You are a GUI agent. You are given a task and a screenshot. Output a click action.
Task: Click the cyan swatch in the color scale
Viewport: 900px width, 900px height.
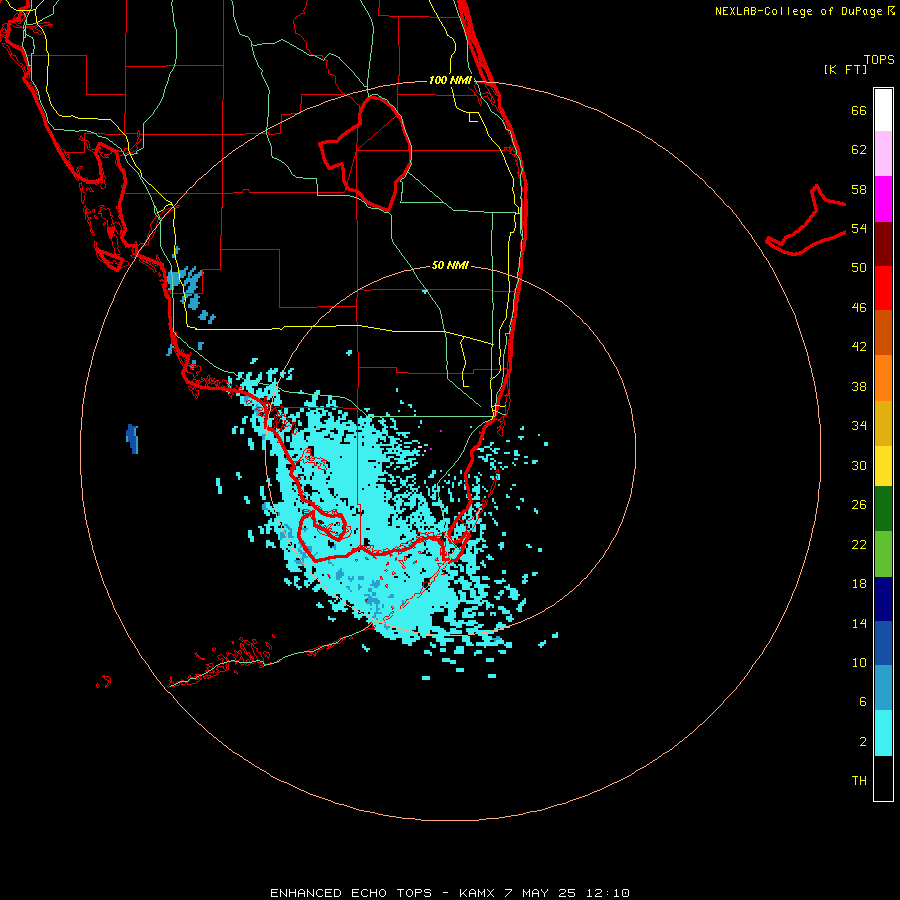coord(883,733)
